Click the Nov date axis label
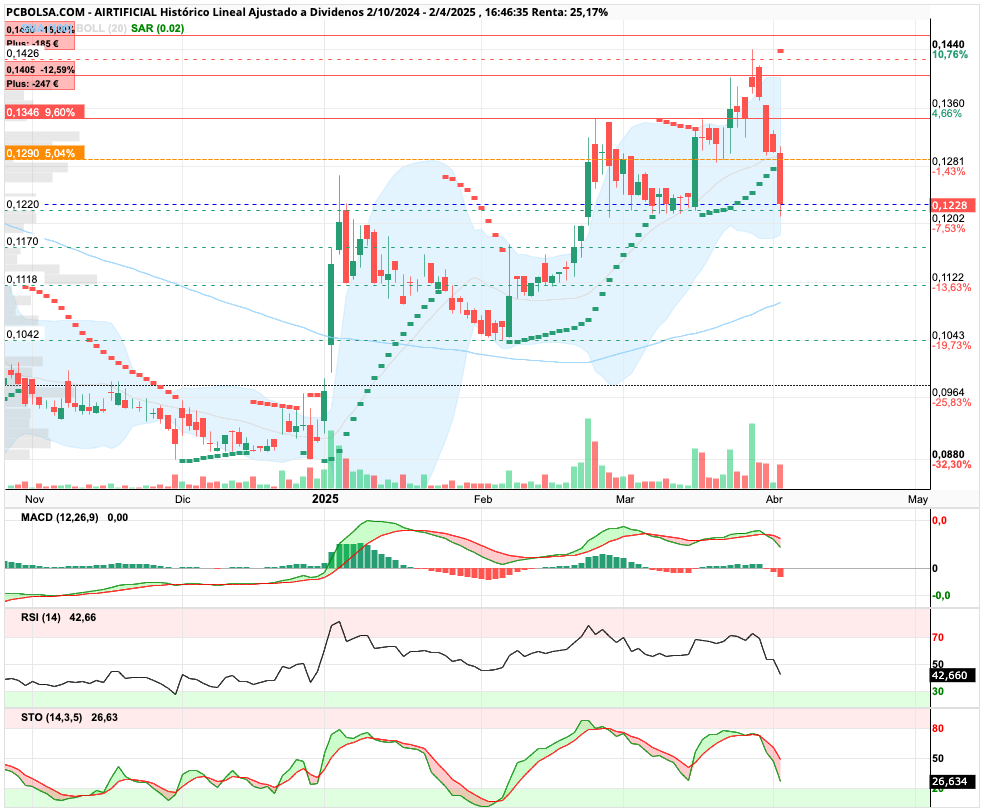Image resolution: width=984 pixels, height=812 pixels. pyautogui.click(x=35, y=499)
